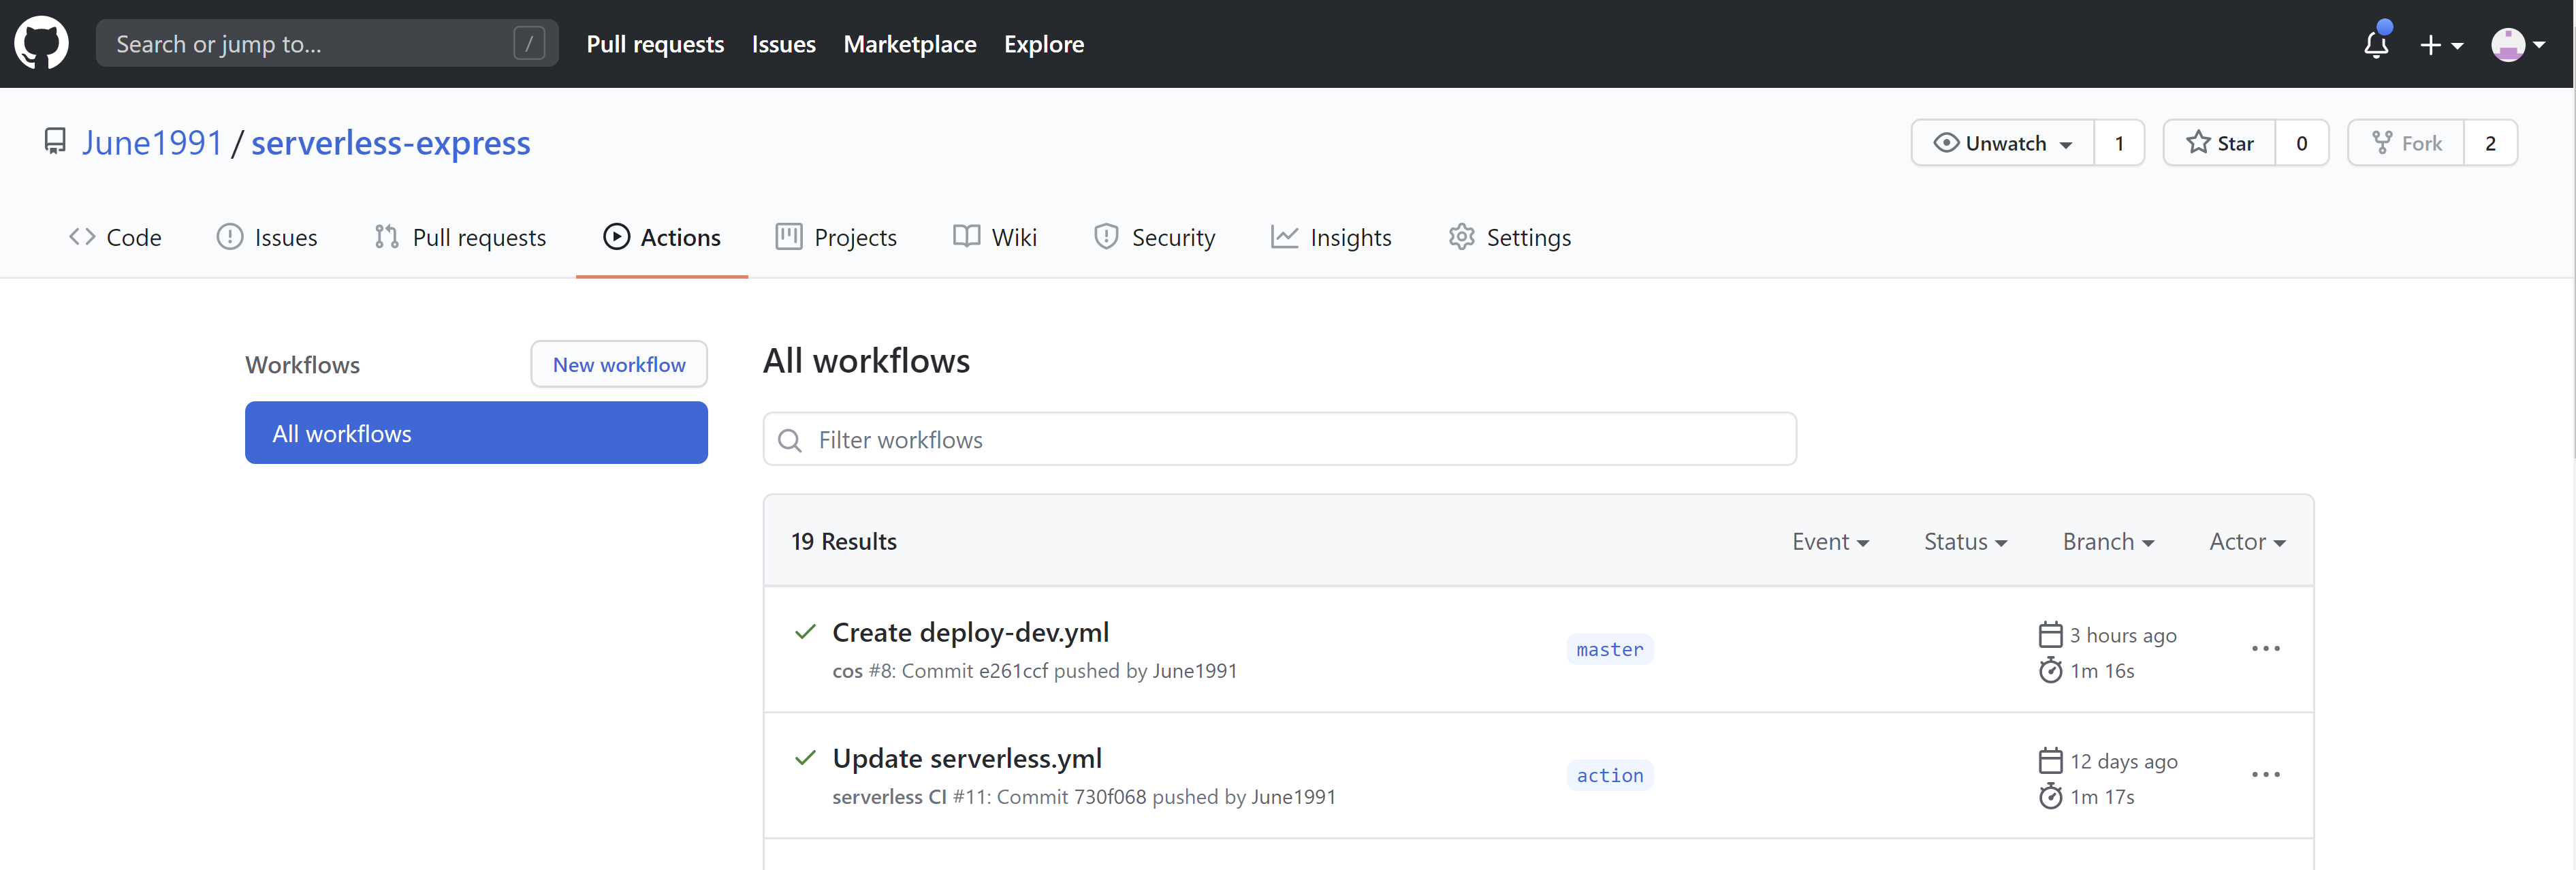Image resolution: width=2576 pixels, height=870 pixels.
Task: Expand the Actor filter dropdown
Action: tap(2247, 541)
